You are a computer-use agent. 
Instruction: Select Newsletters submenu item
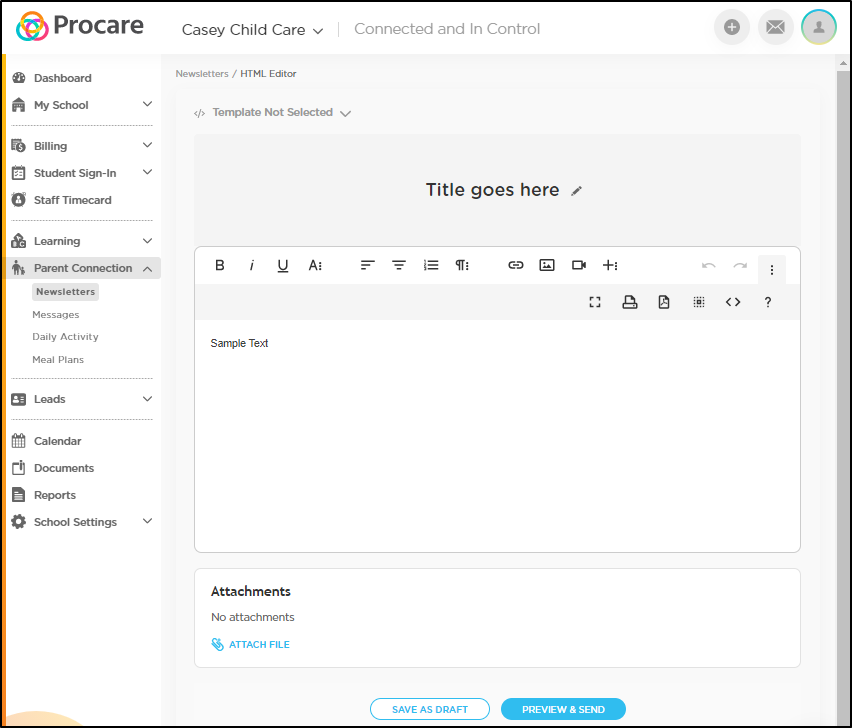[65, 292]
